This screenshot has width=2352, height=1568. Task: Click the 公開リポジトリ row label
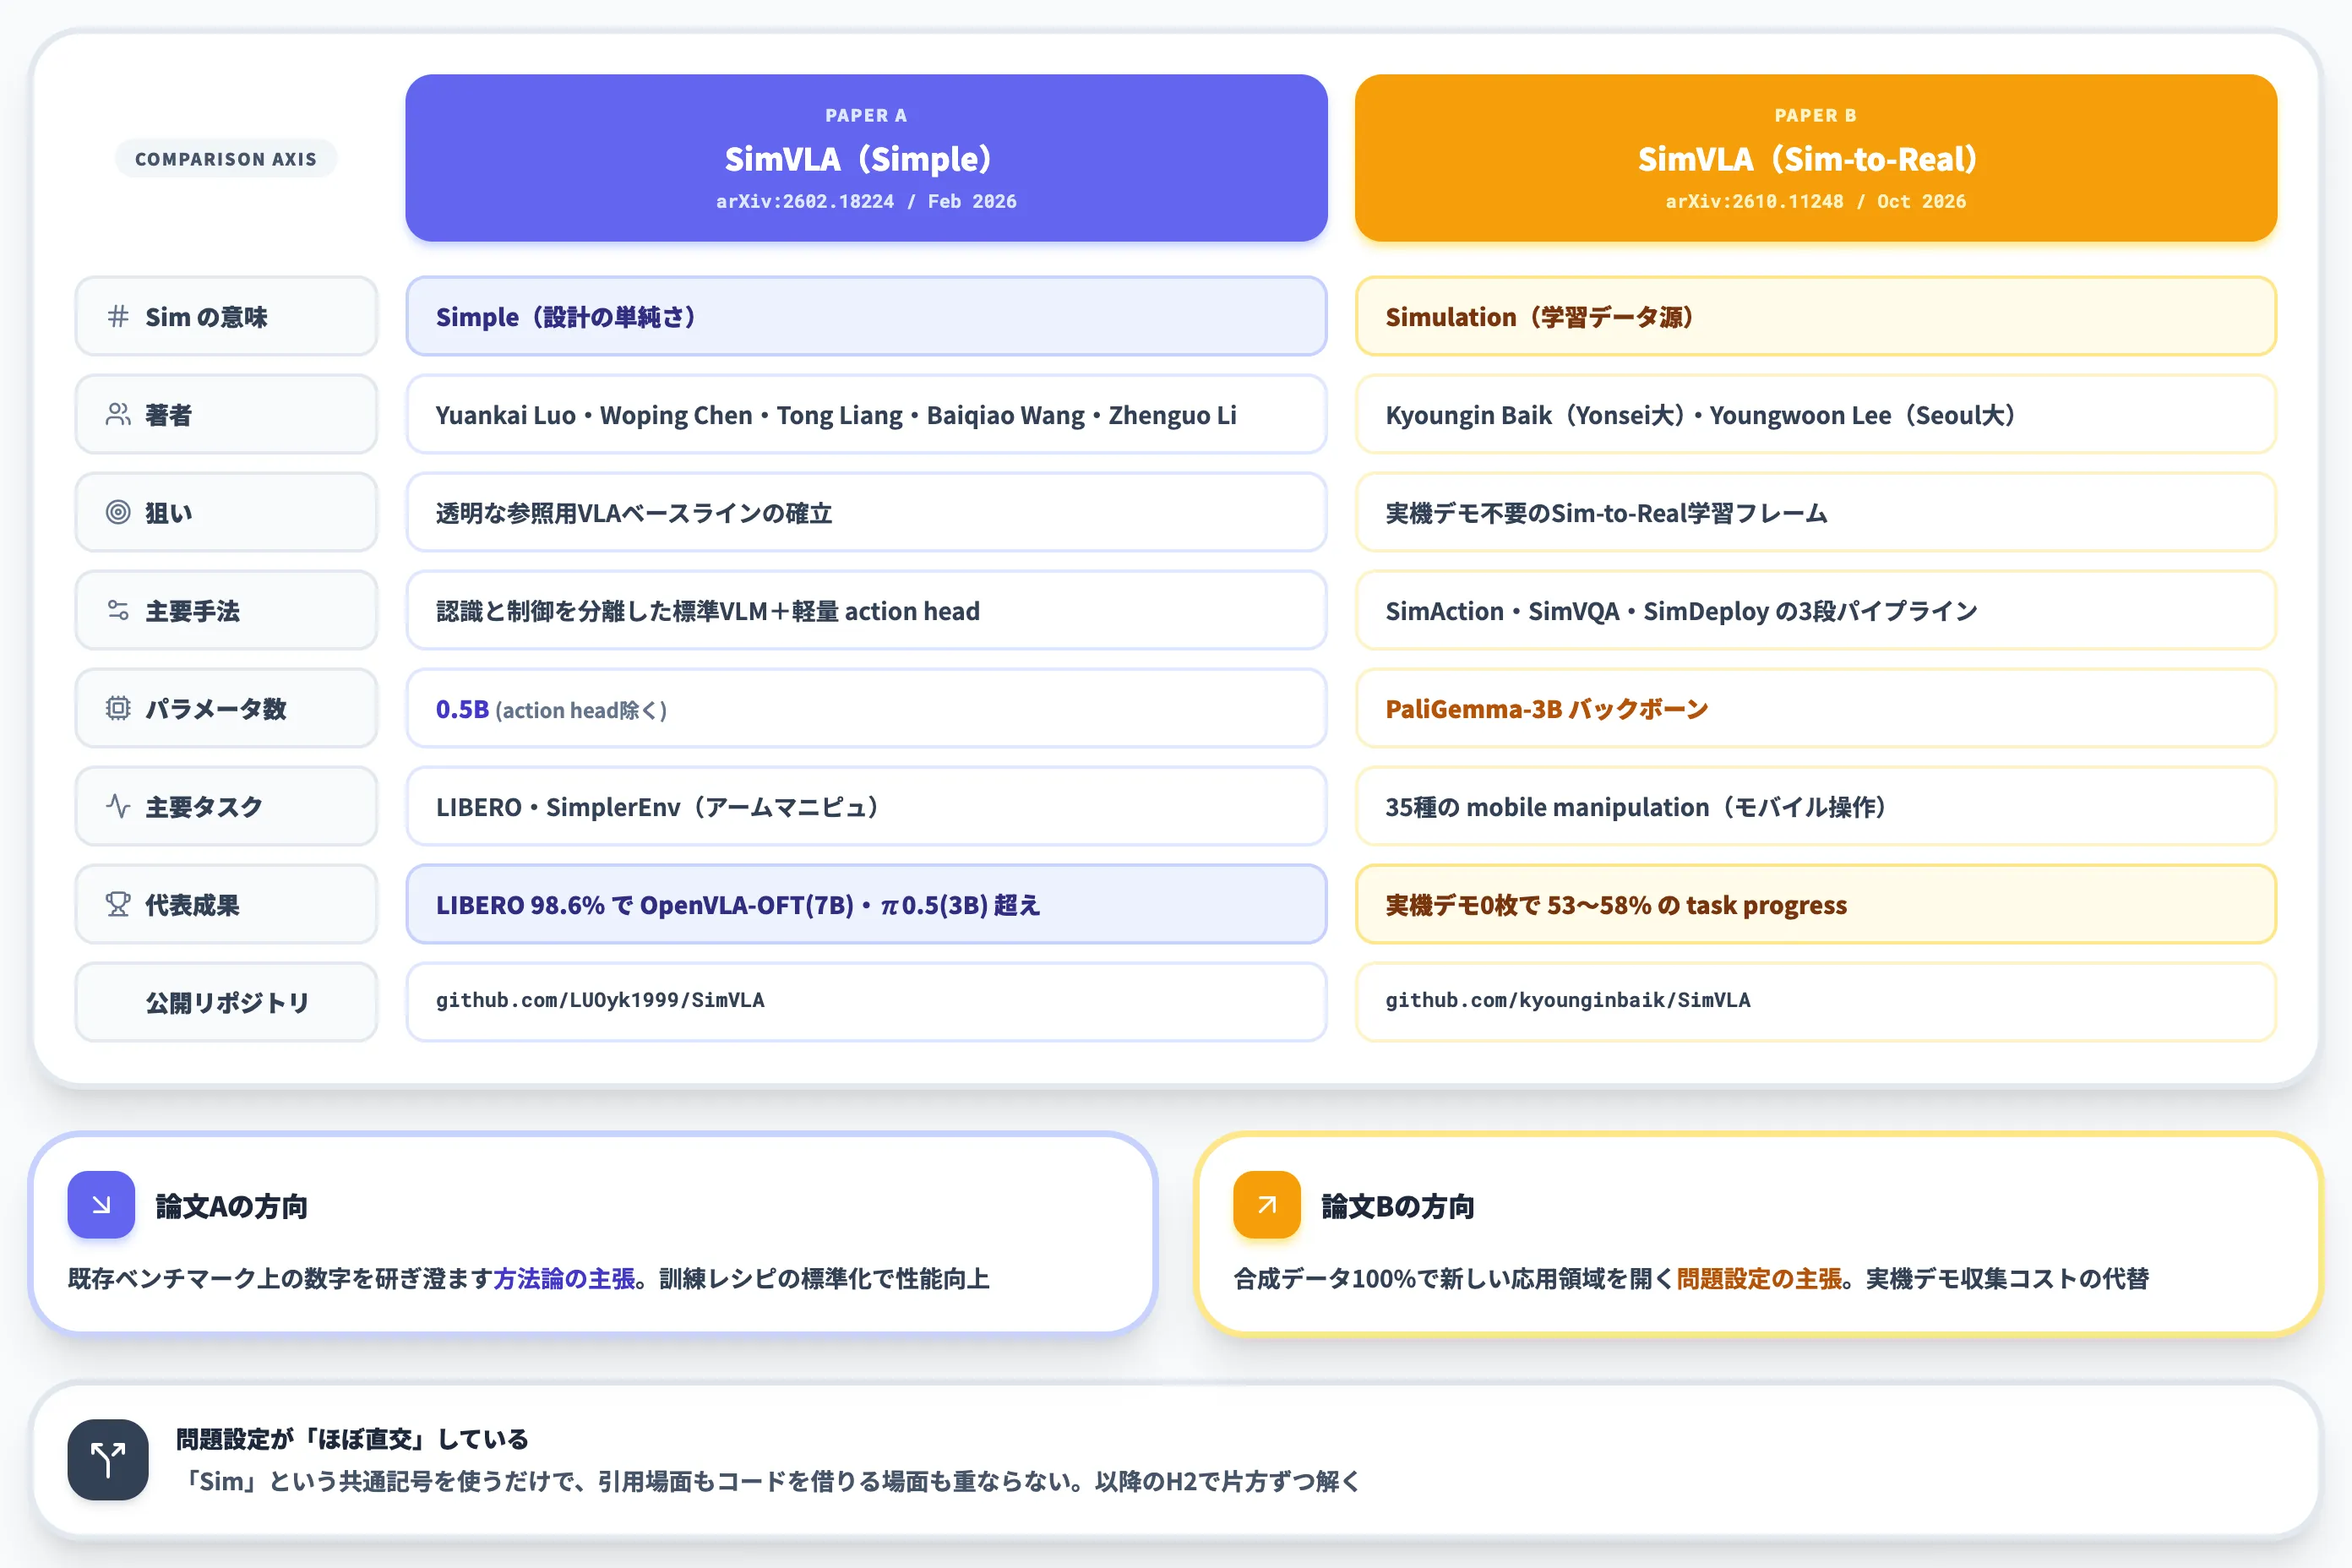click(227, 1002)
